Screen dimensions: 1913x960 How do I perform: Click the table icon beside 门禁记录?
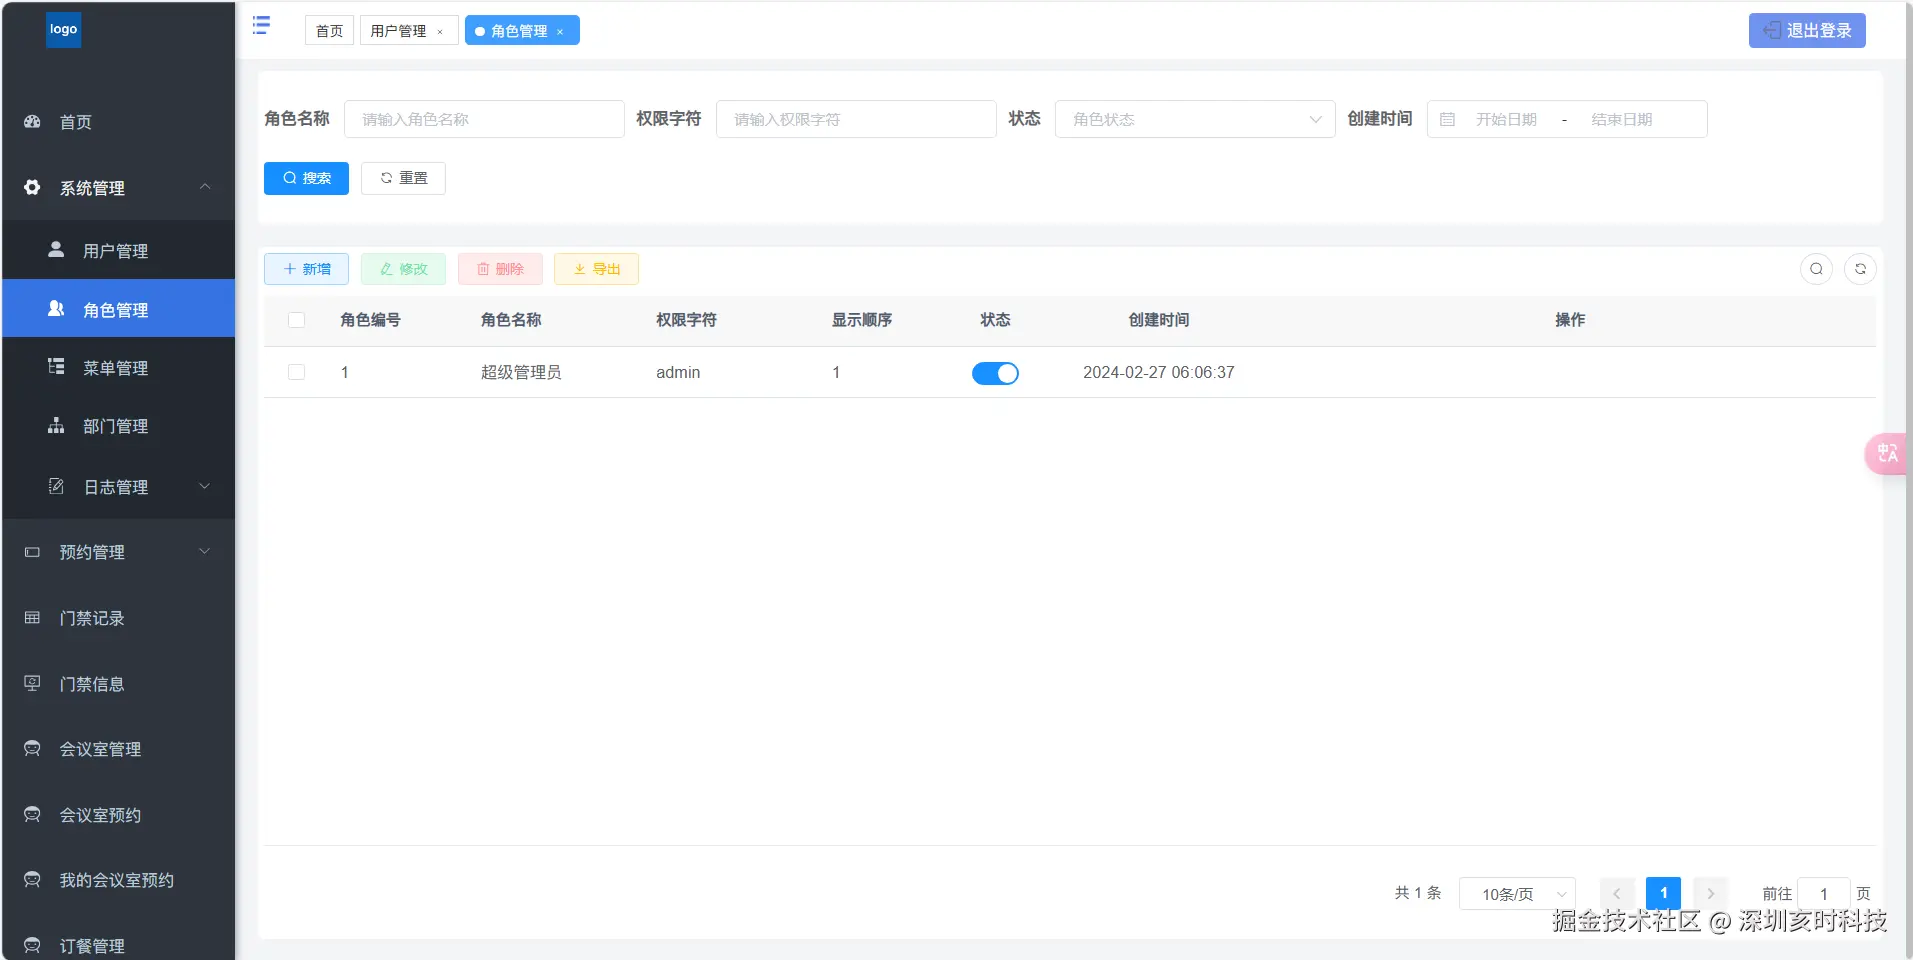(32, 618)
